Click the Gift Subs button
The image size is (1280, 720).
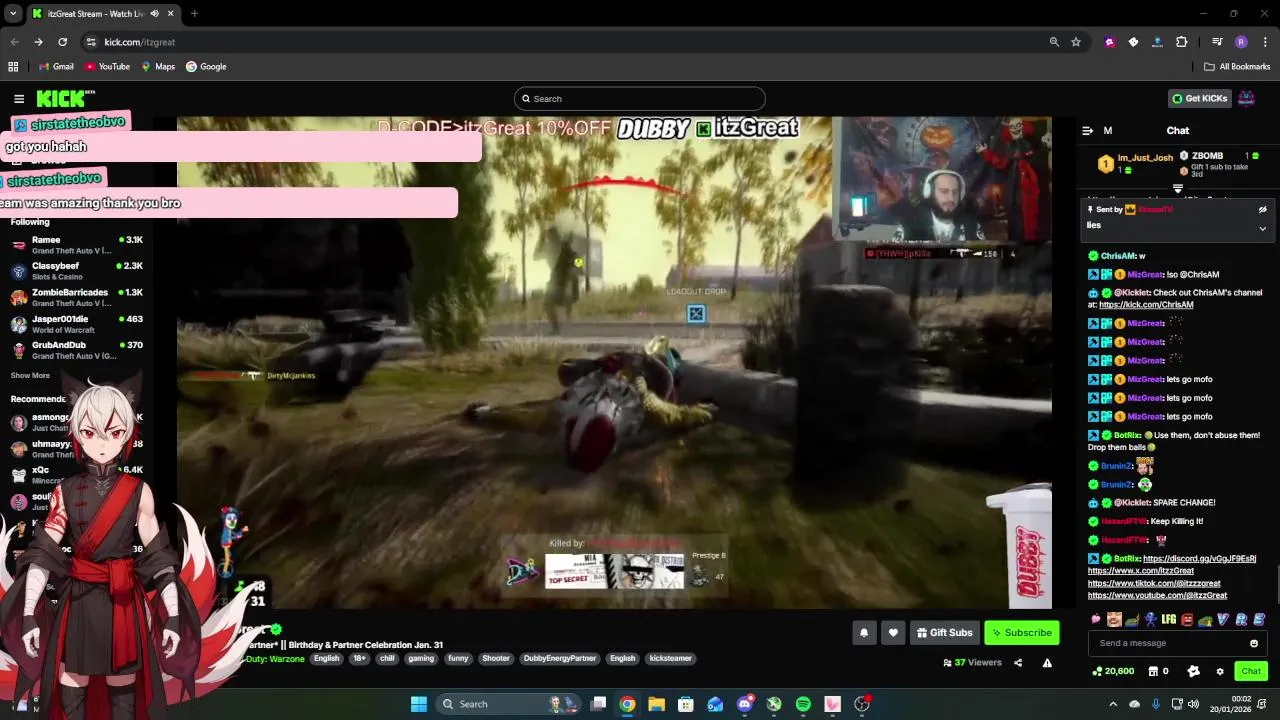point(944,632)
